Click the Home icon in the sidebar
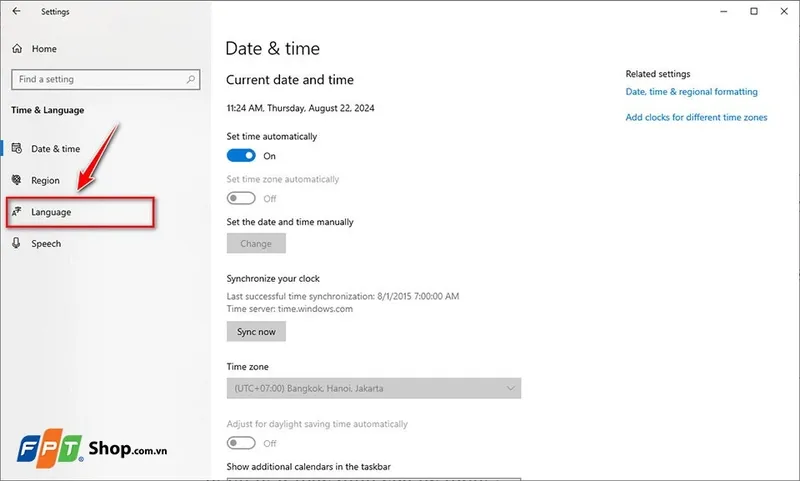Image resolution: width=800 pixels, height=481 pixels. (x=17, y=48)
